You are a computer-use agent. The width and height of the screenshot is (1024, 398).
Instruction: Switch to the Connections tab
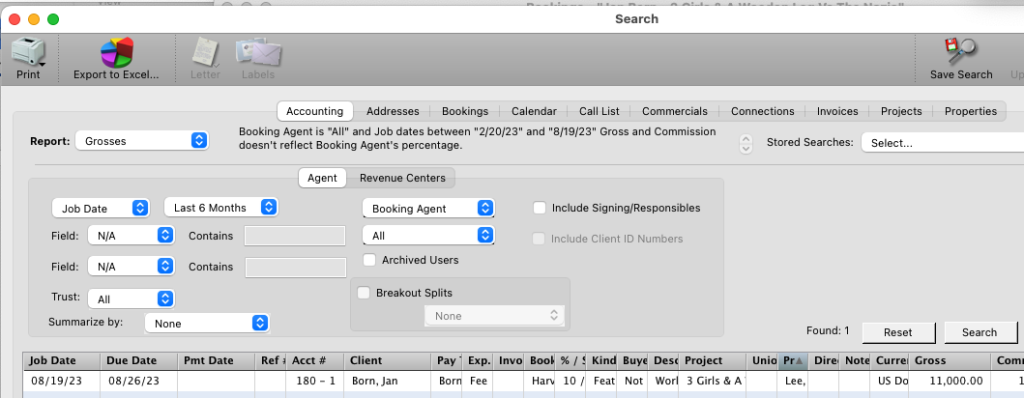(x=763, y=111)
